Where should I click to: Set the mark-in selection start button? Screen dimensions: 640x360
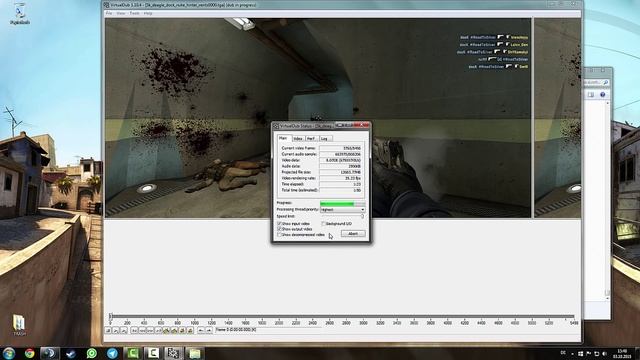[201, 330]
